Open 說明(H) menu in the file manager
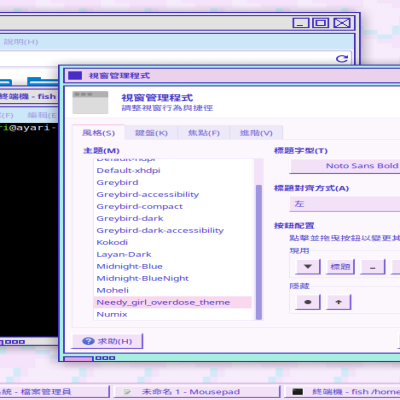Viewport: 400px width, 400px height. (x=21, y=42)
